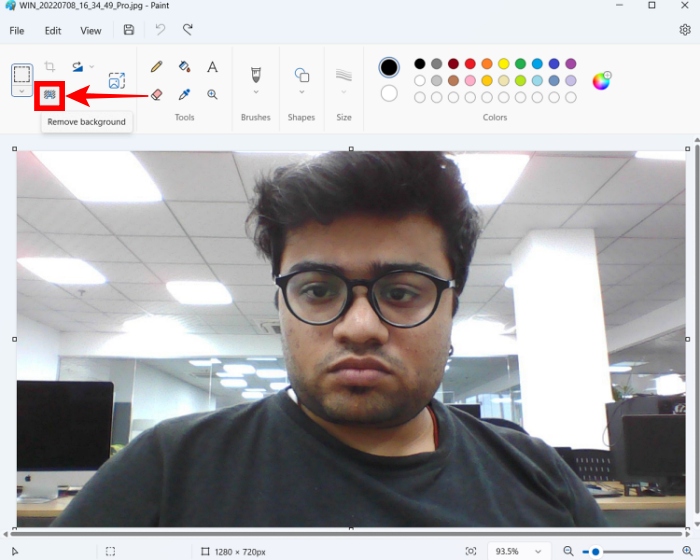The image size is (700, 560).
Task: Select the rectangular selection tool
Action: (21, 74)
